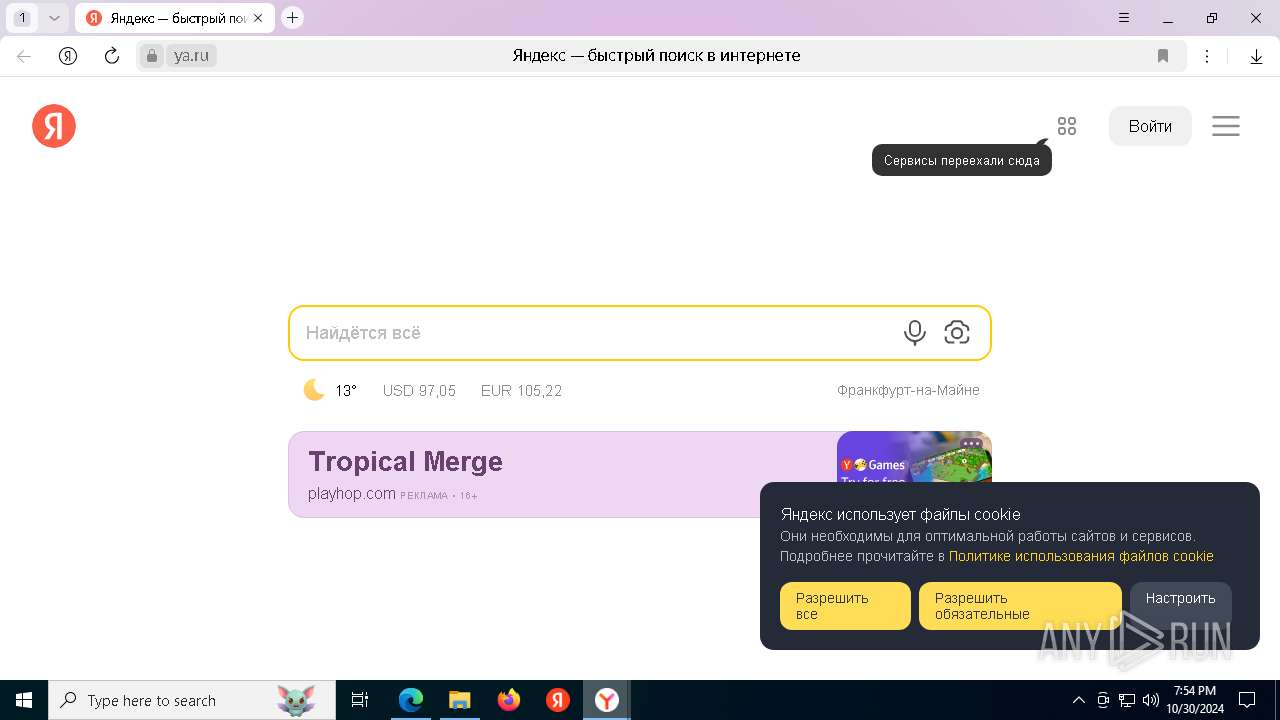Viewport: 1280px width, 720px height.
Task: Click Разрешить все cookie button
Action: (845, 606)
